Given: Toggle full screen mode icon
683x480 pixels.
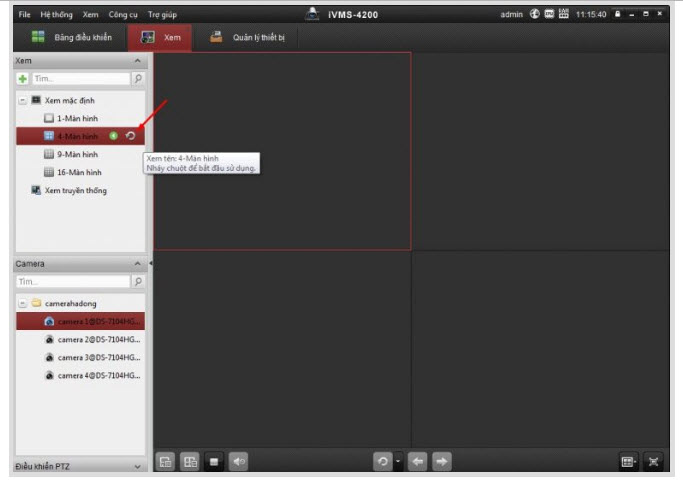Looking at the screenshot, I should [x=654, y=461].
